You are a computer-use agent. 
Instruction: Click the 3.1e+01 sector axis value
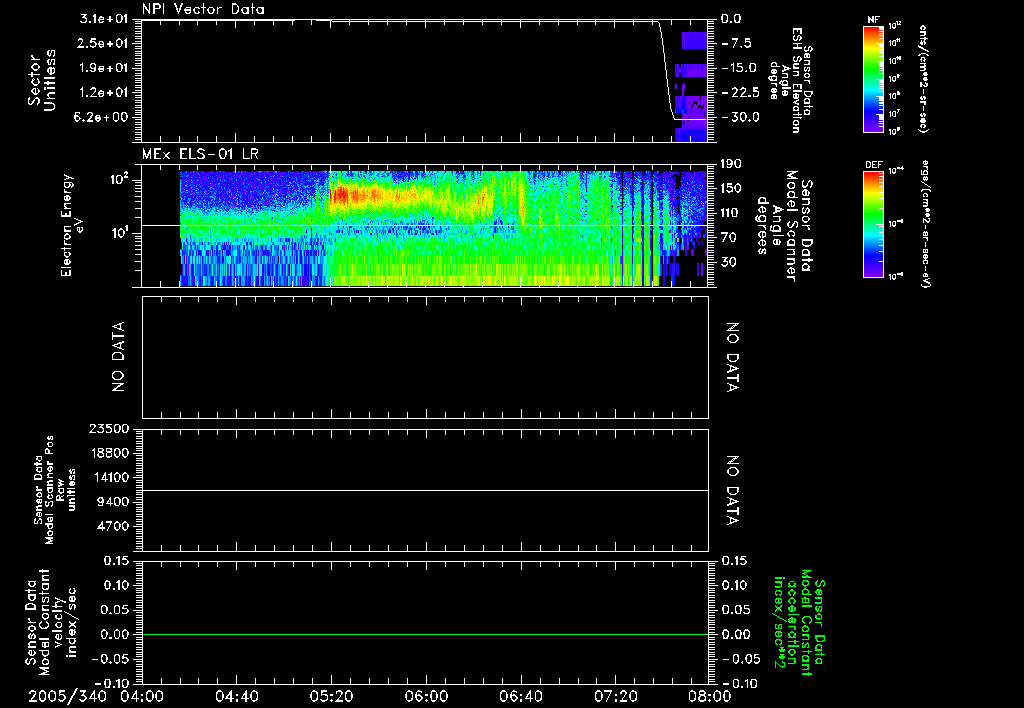103,19
